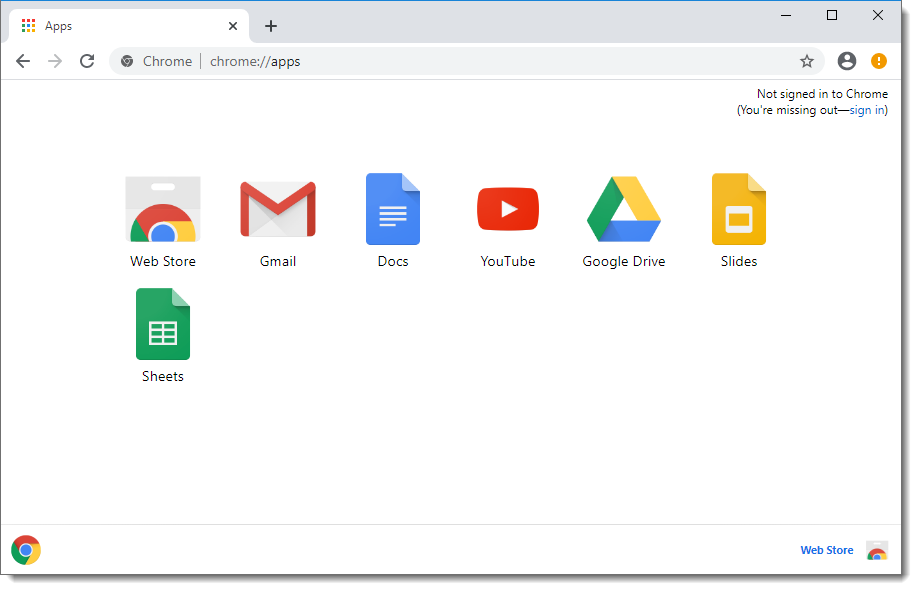Open the Sheets app icon

pyautogui.click(x=163, y=324)
